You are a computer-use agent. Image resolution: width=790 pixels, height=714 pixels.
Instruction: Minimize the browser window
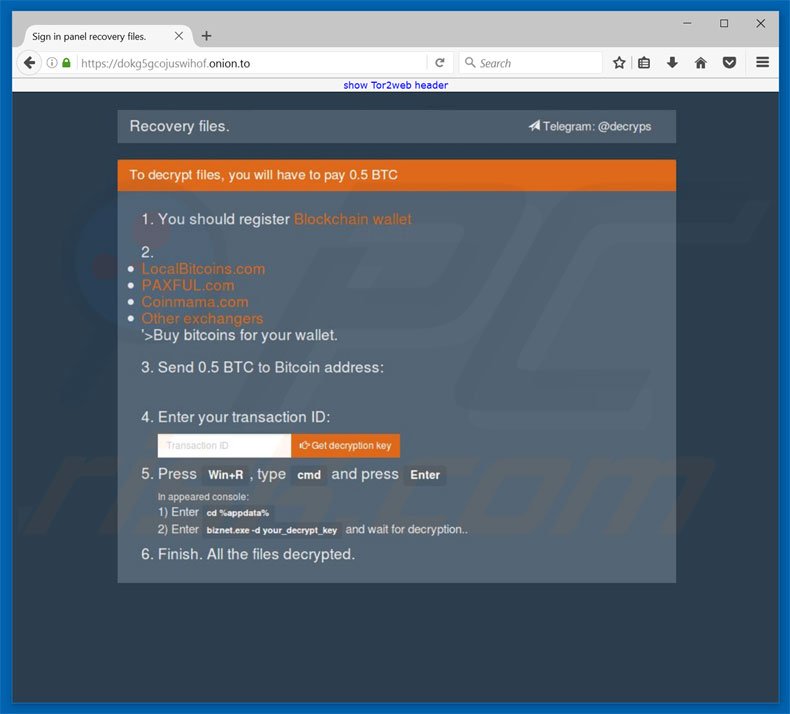[x=687, y=23]
